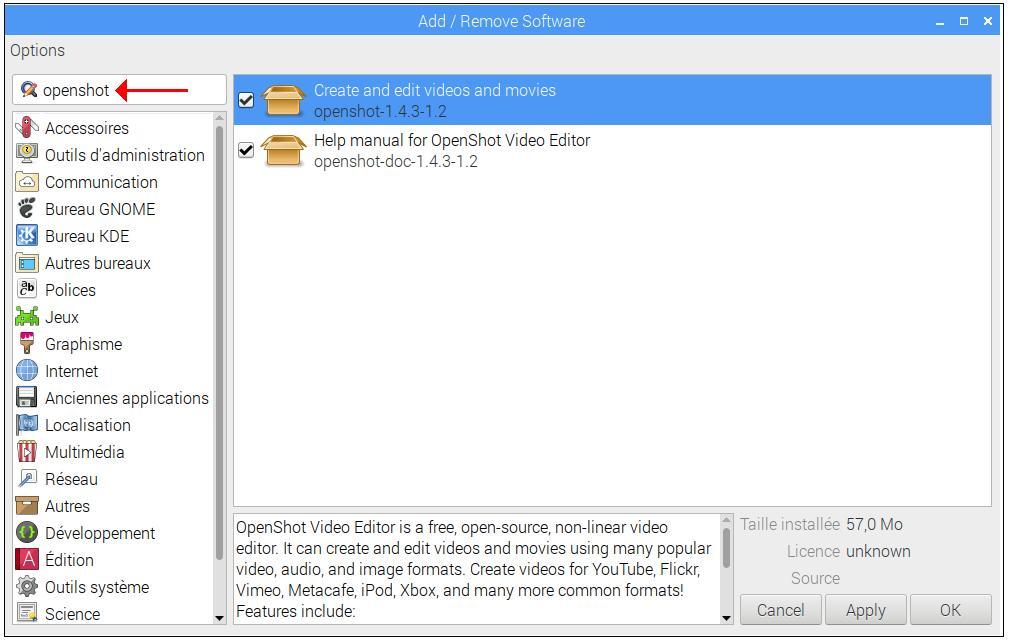Select the Réseau category label
1010x641 pixels.
point(71,479)
